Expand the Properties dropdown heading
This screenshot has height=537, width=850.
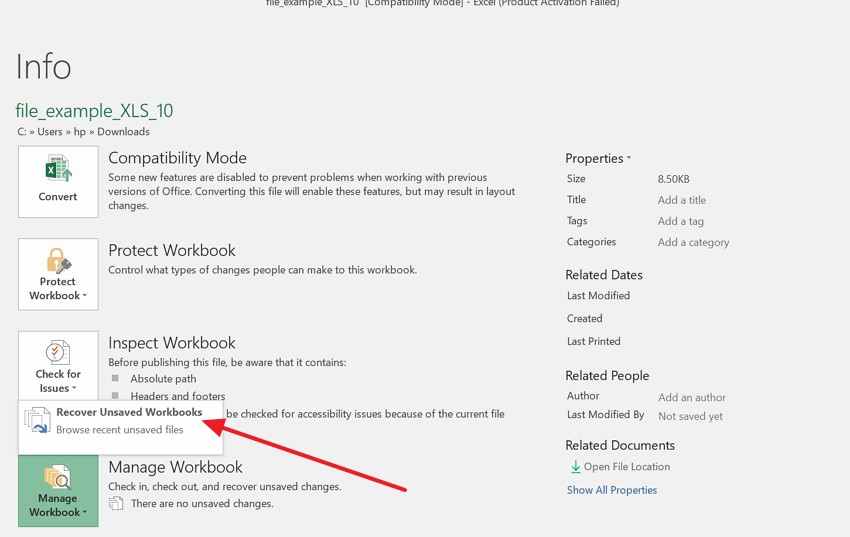pyautogui.click(x=598, y=158)
